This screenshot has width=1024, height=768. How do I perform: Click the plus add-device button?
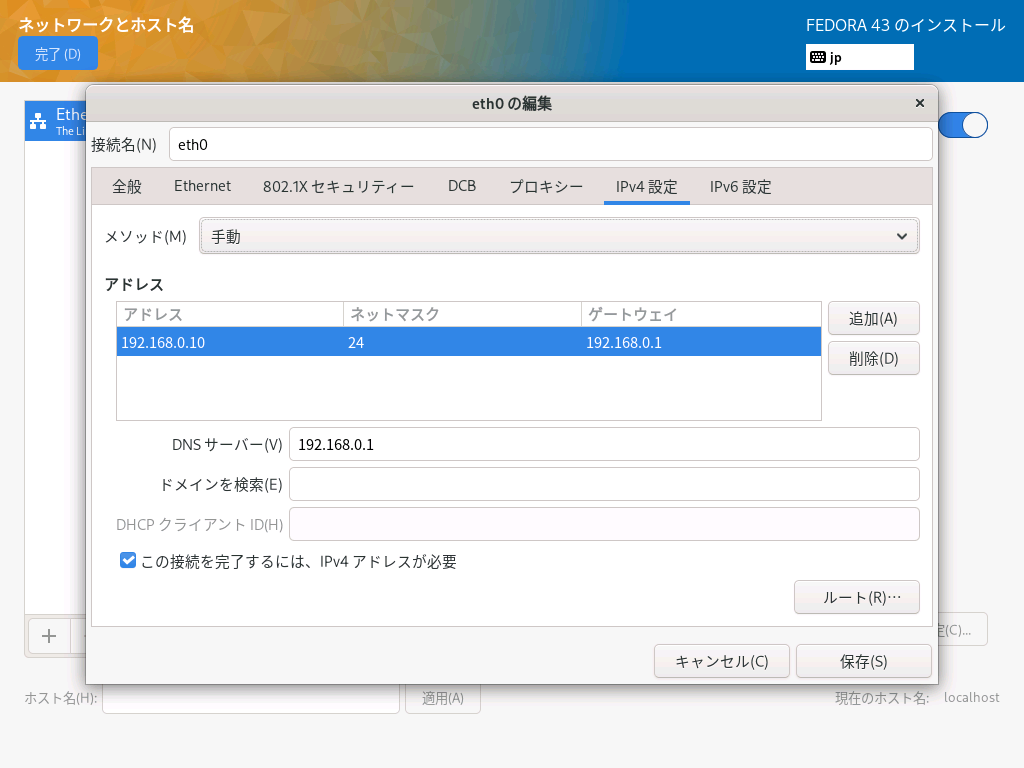click(48, 636)
